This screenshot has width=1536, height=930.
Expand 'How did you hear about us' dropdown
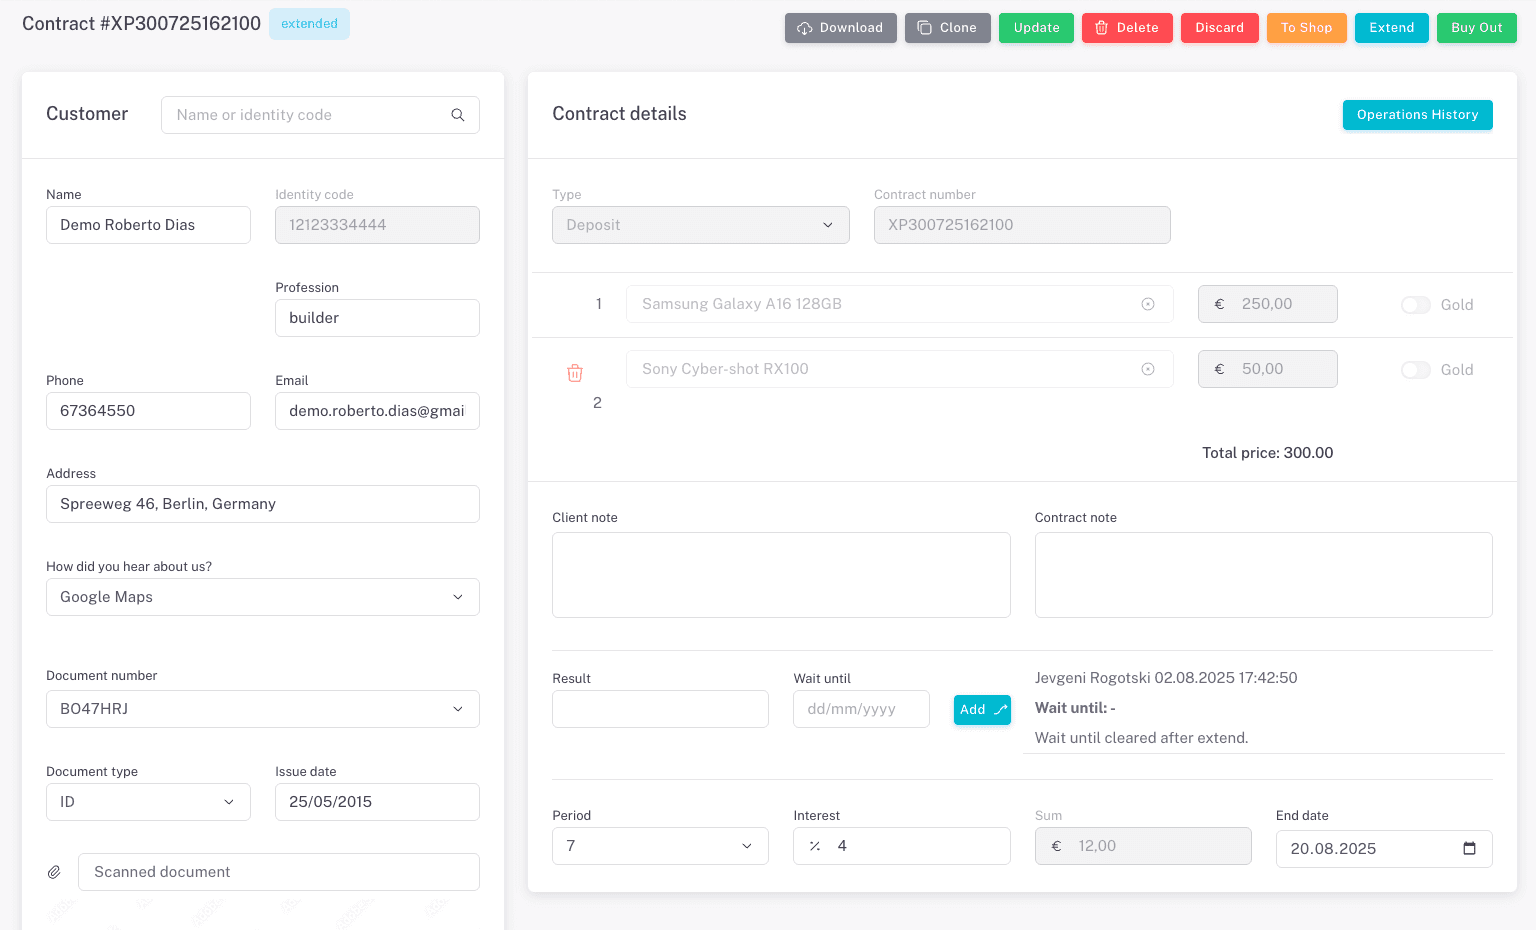point(263,597)
